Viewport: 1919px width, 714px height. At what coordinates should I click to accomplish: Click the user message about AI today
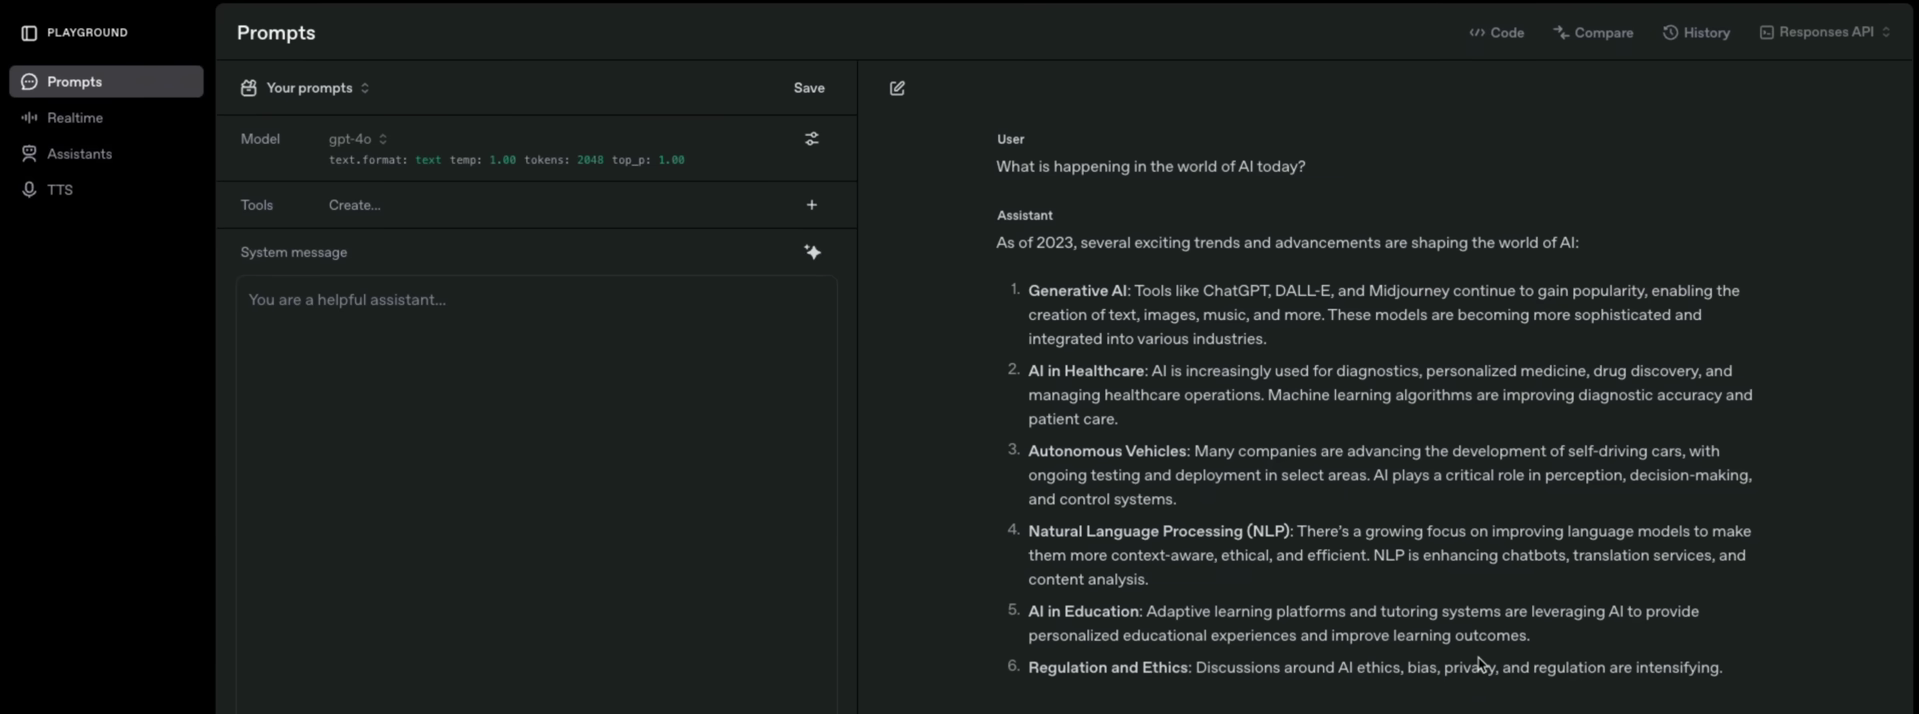[x=1151, y=167]
